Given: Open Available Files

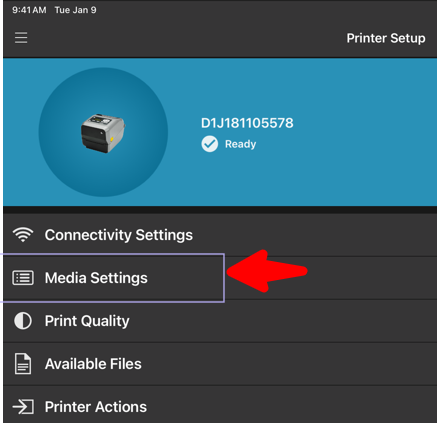Looking at the screenshot, I should 220,364.
